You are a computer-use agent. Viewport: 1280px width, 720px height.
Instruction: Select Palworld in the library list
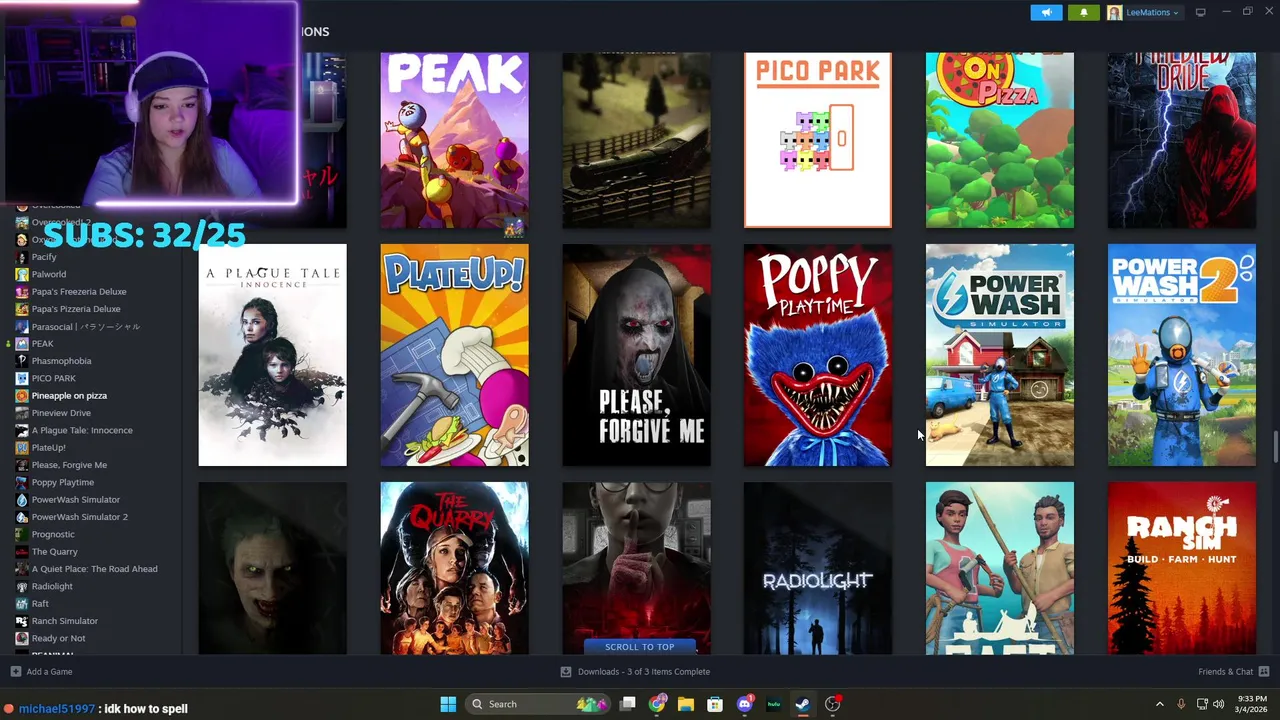click(49, 274)
